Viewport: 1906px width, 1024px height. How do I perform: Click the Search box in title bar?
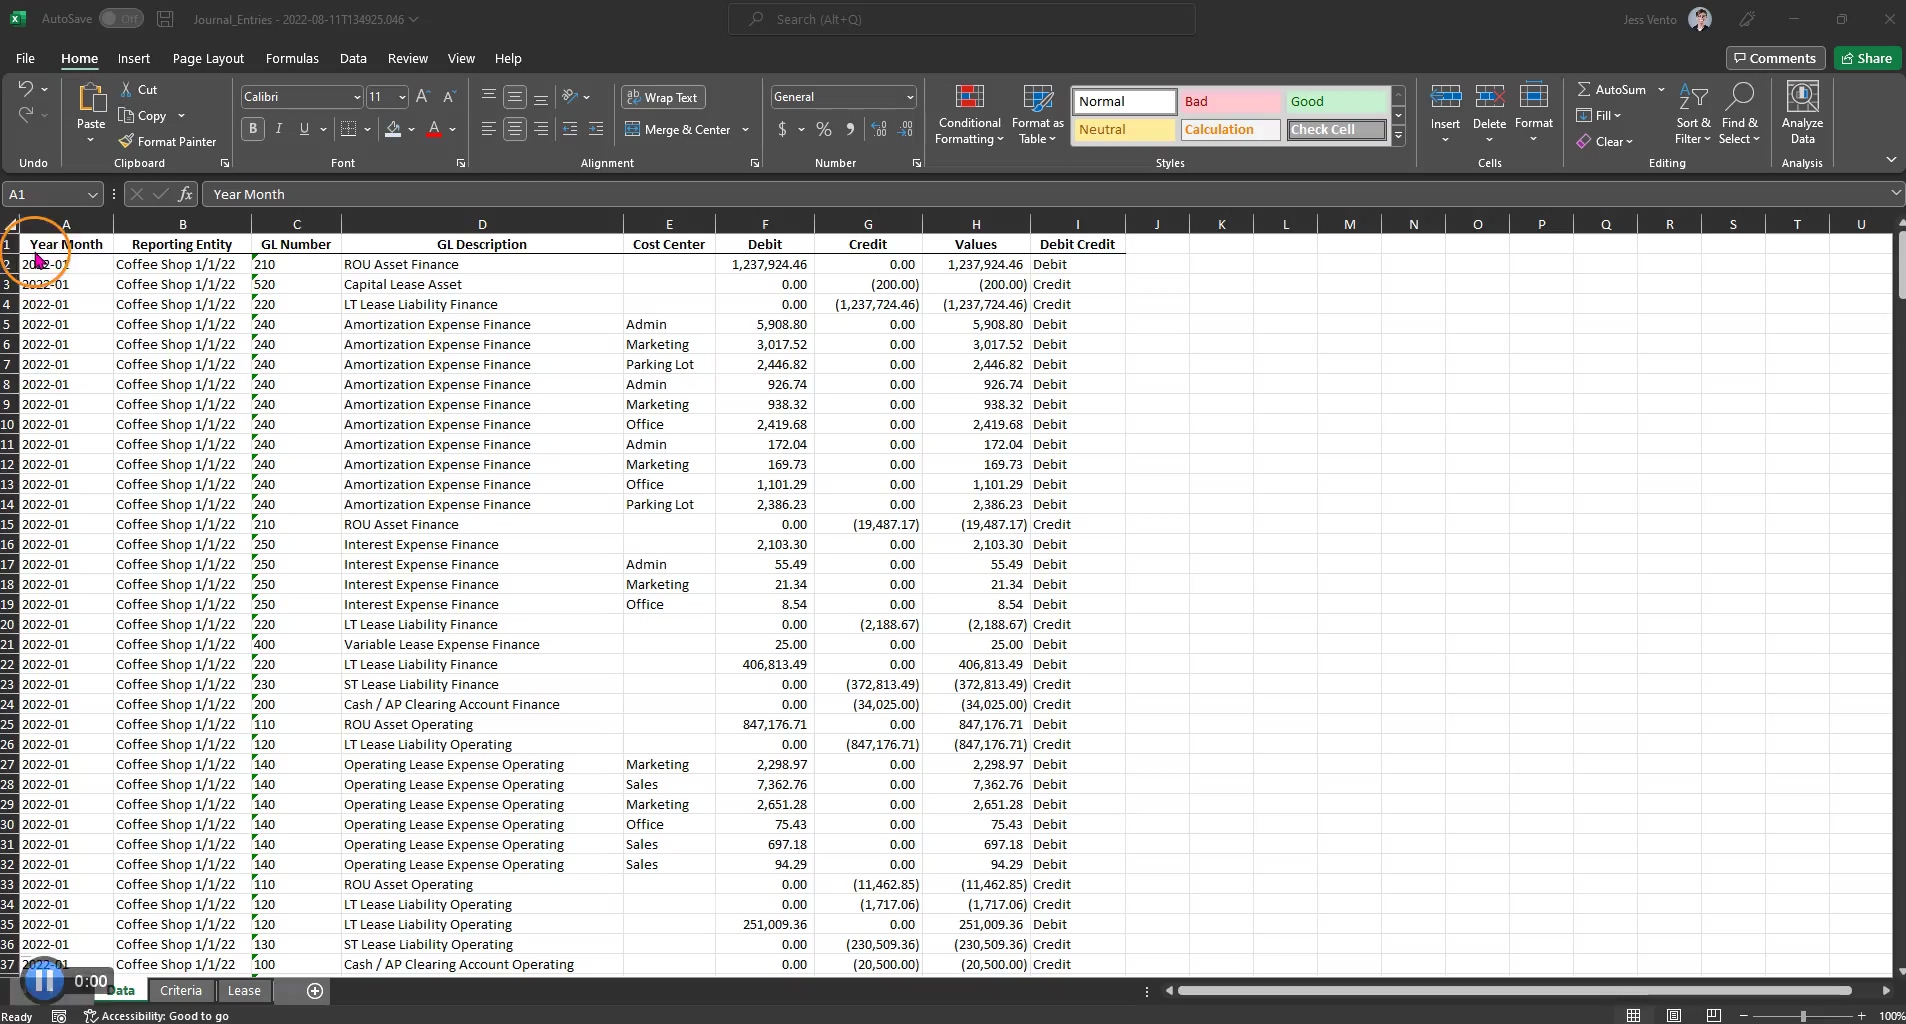tap(962, 19)
